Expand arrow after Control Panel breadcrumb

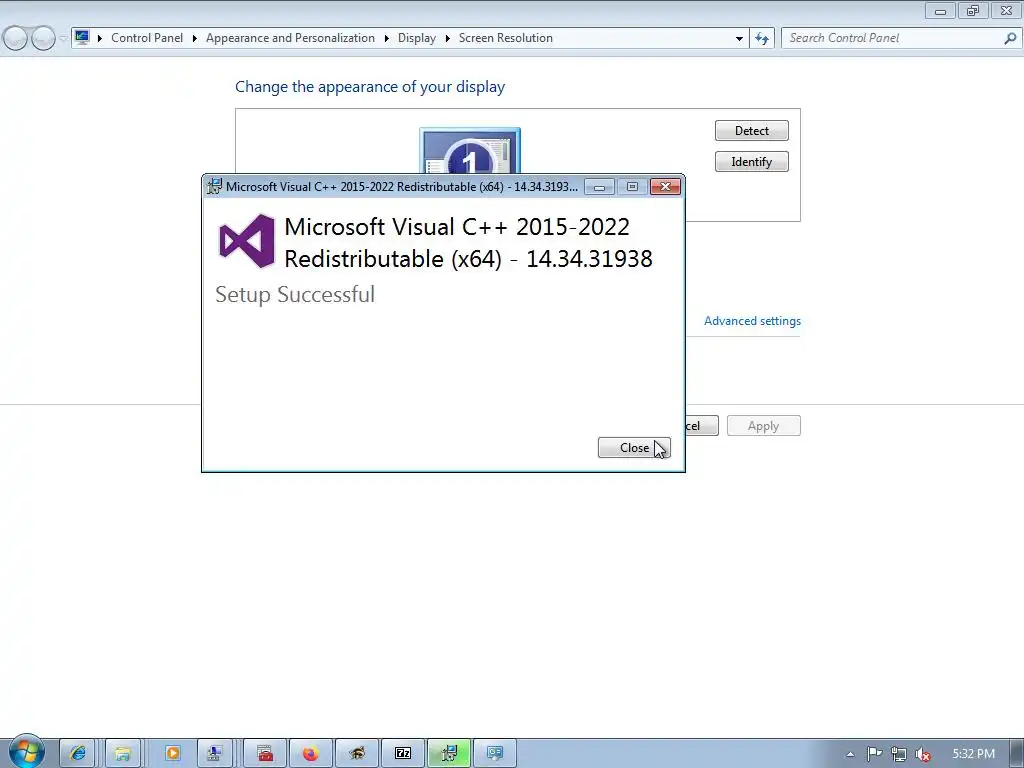coord(195,39)
